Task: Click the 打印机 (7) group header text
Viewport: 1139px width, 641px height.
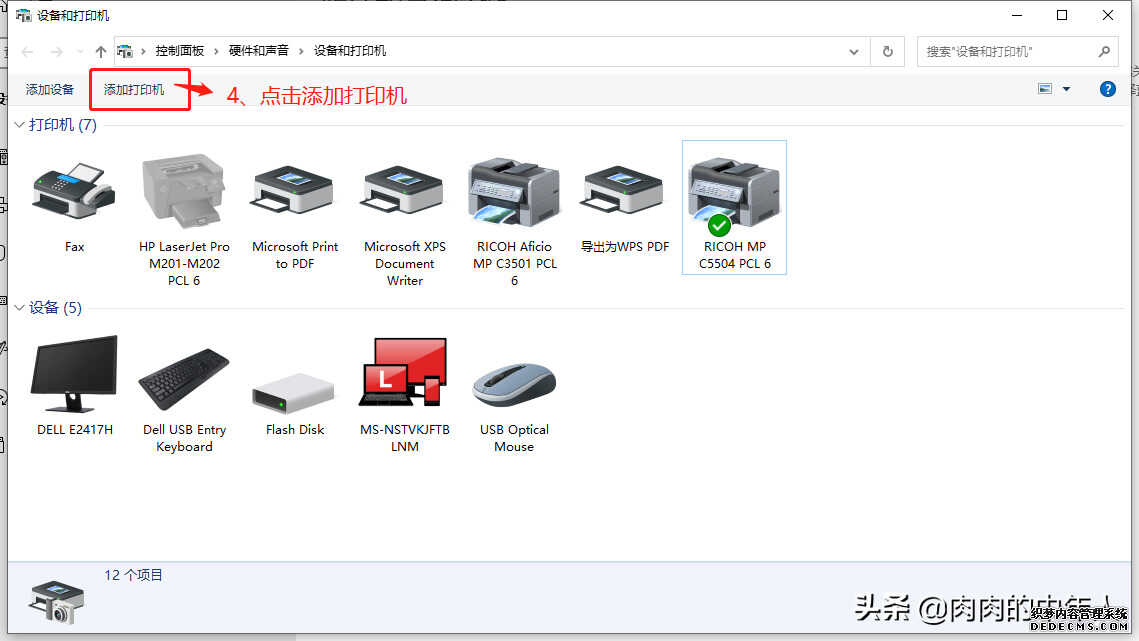Action: coord(62,125)
